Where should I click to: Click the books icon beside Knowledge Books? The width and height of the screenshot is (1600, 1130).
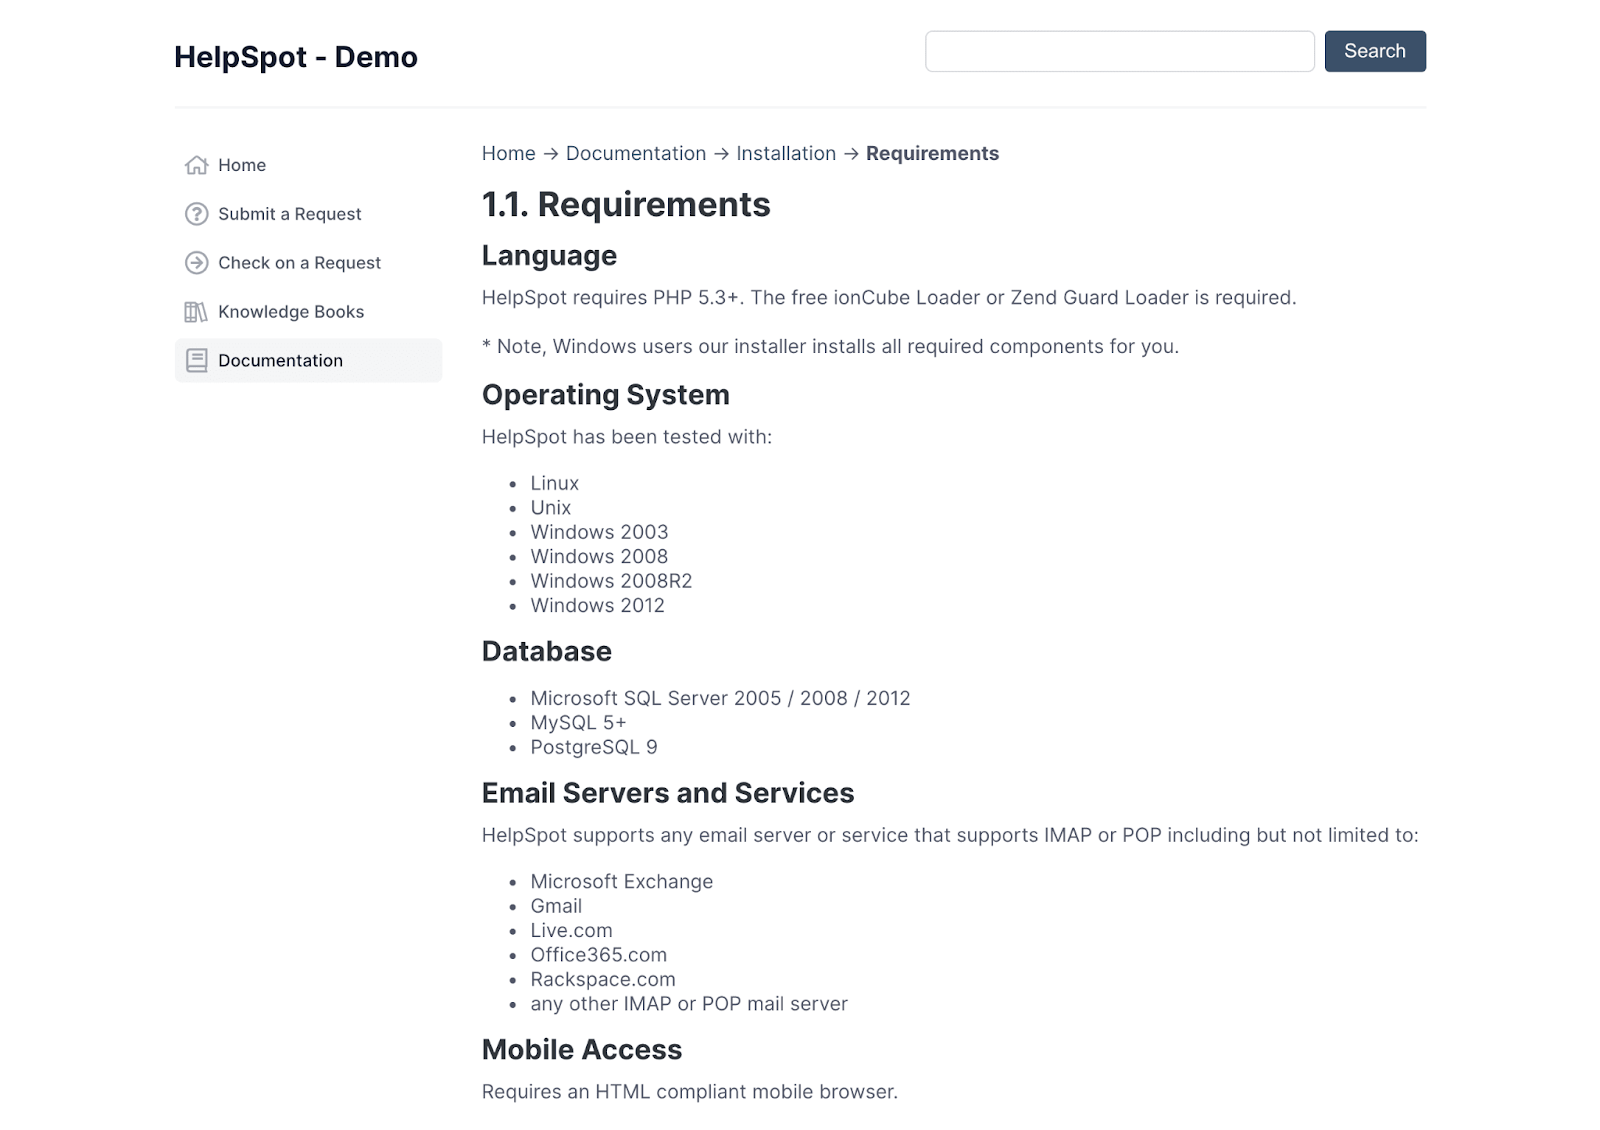click(x=196, y=312)
